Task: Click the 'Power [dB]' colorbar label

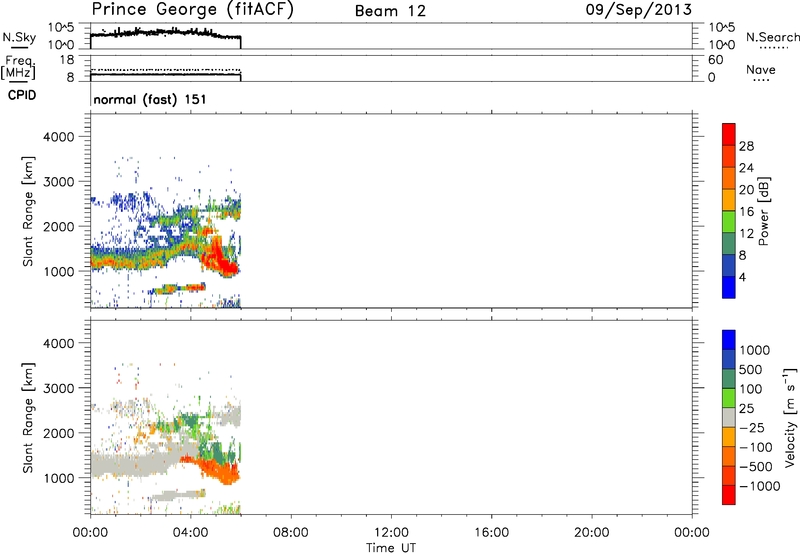Action: [x=763, y=211]
